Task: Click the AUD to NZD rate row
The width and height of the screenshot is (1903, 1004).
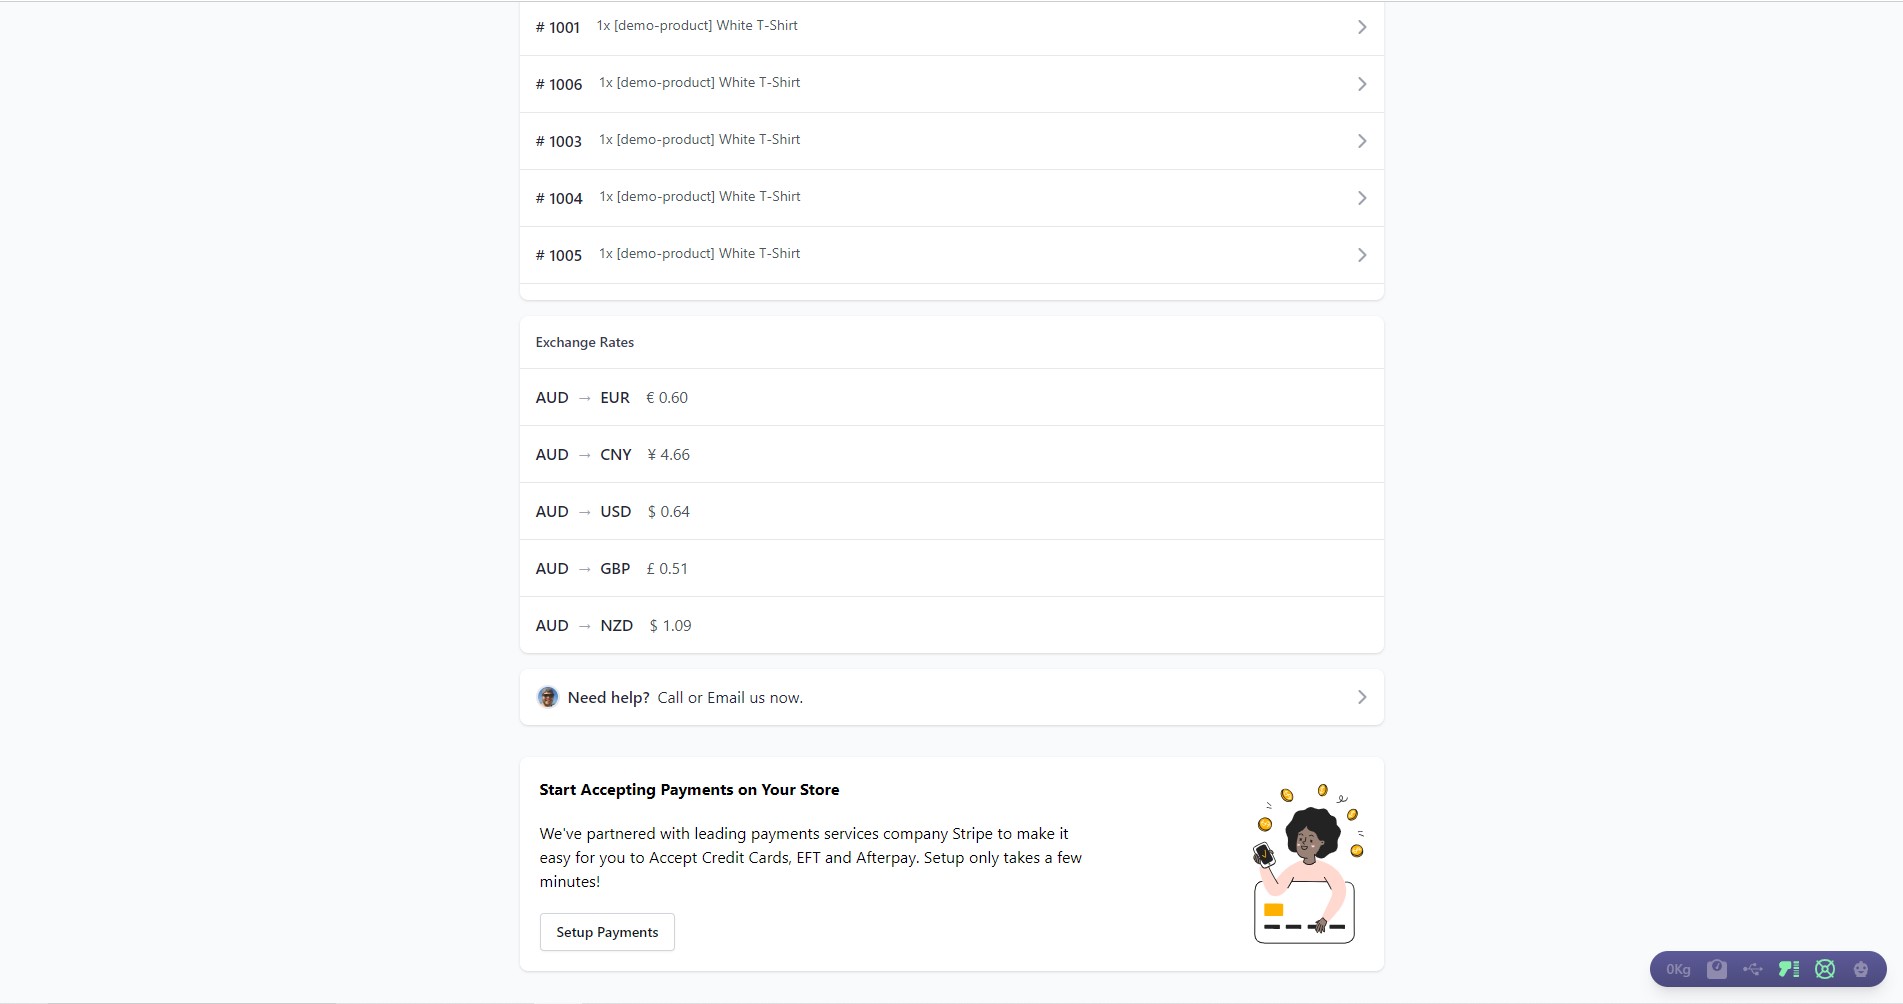Action: point(950,626)
